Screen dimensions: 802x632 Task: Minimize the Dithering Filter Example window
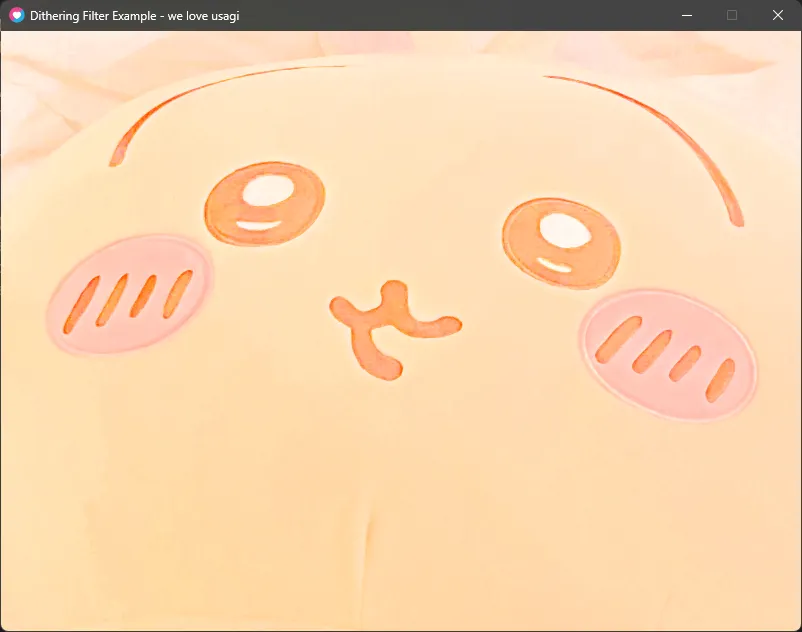pos(686,15)
